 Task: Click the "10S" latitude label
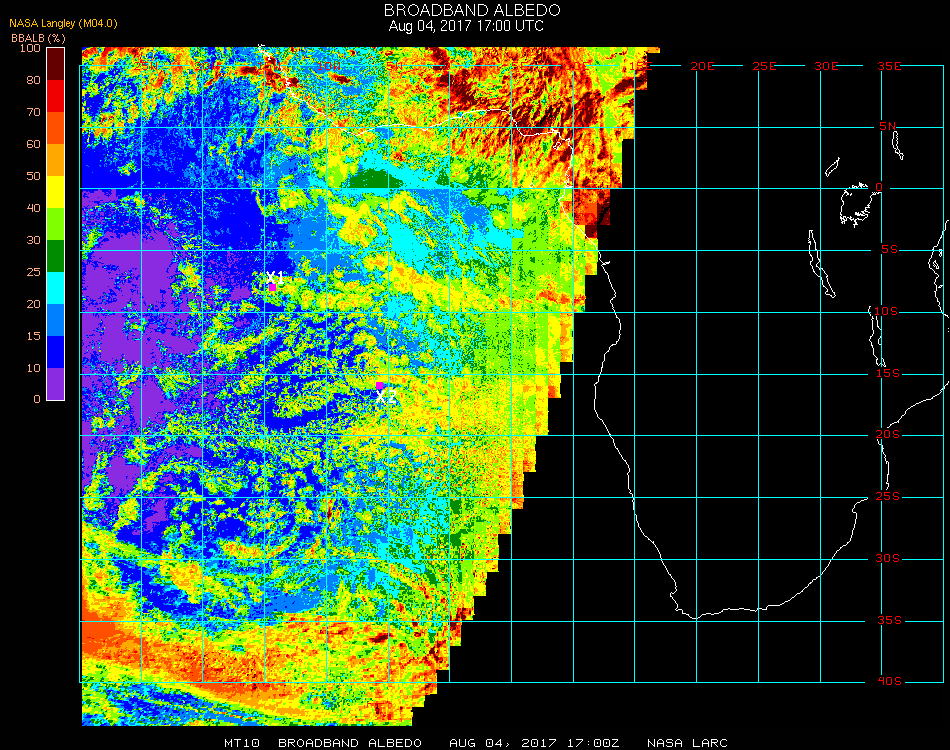[886, 311]
